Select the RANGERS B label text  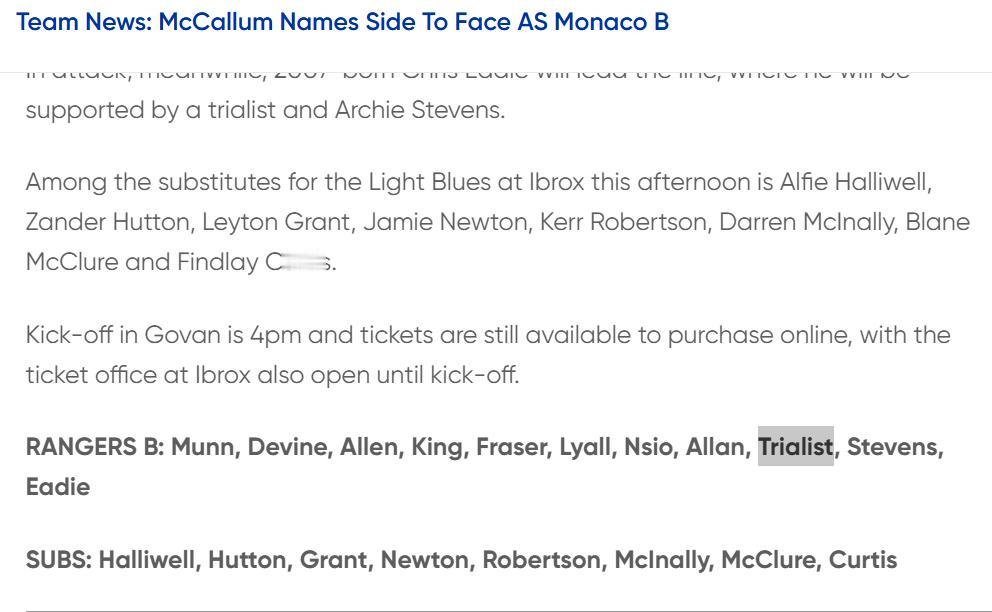click(95, 447)
